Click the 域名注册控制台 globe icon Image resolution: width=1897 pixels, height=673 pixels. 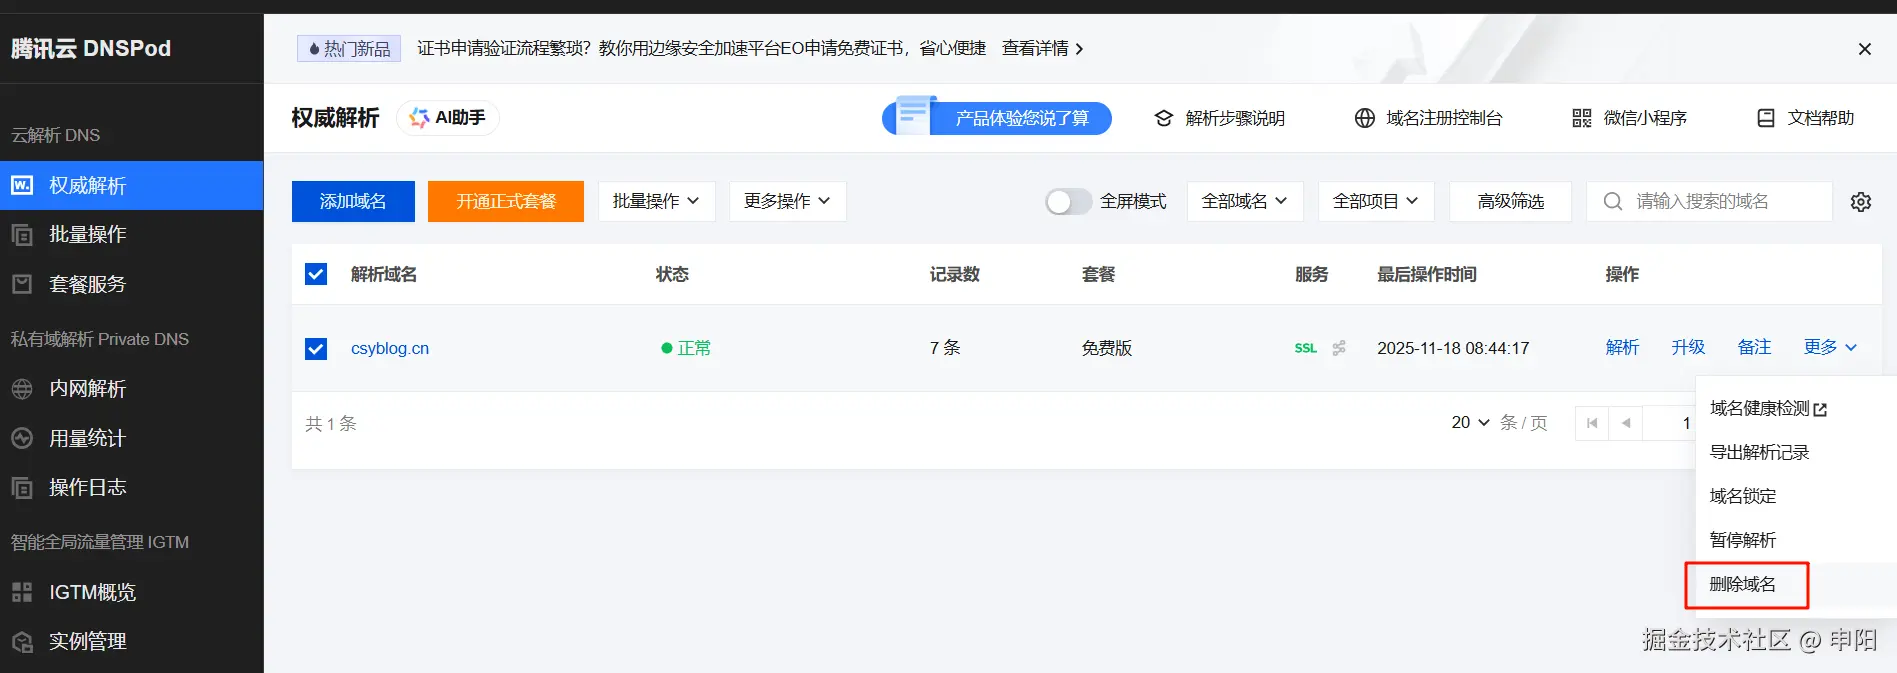(x=1364, y=118)
